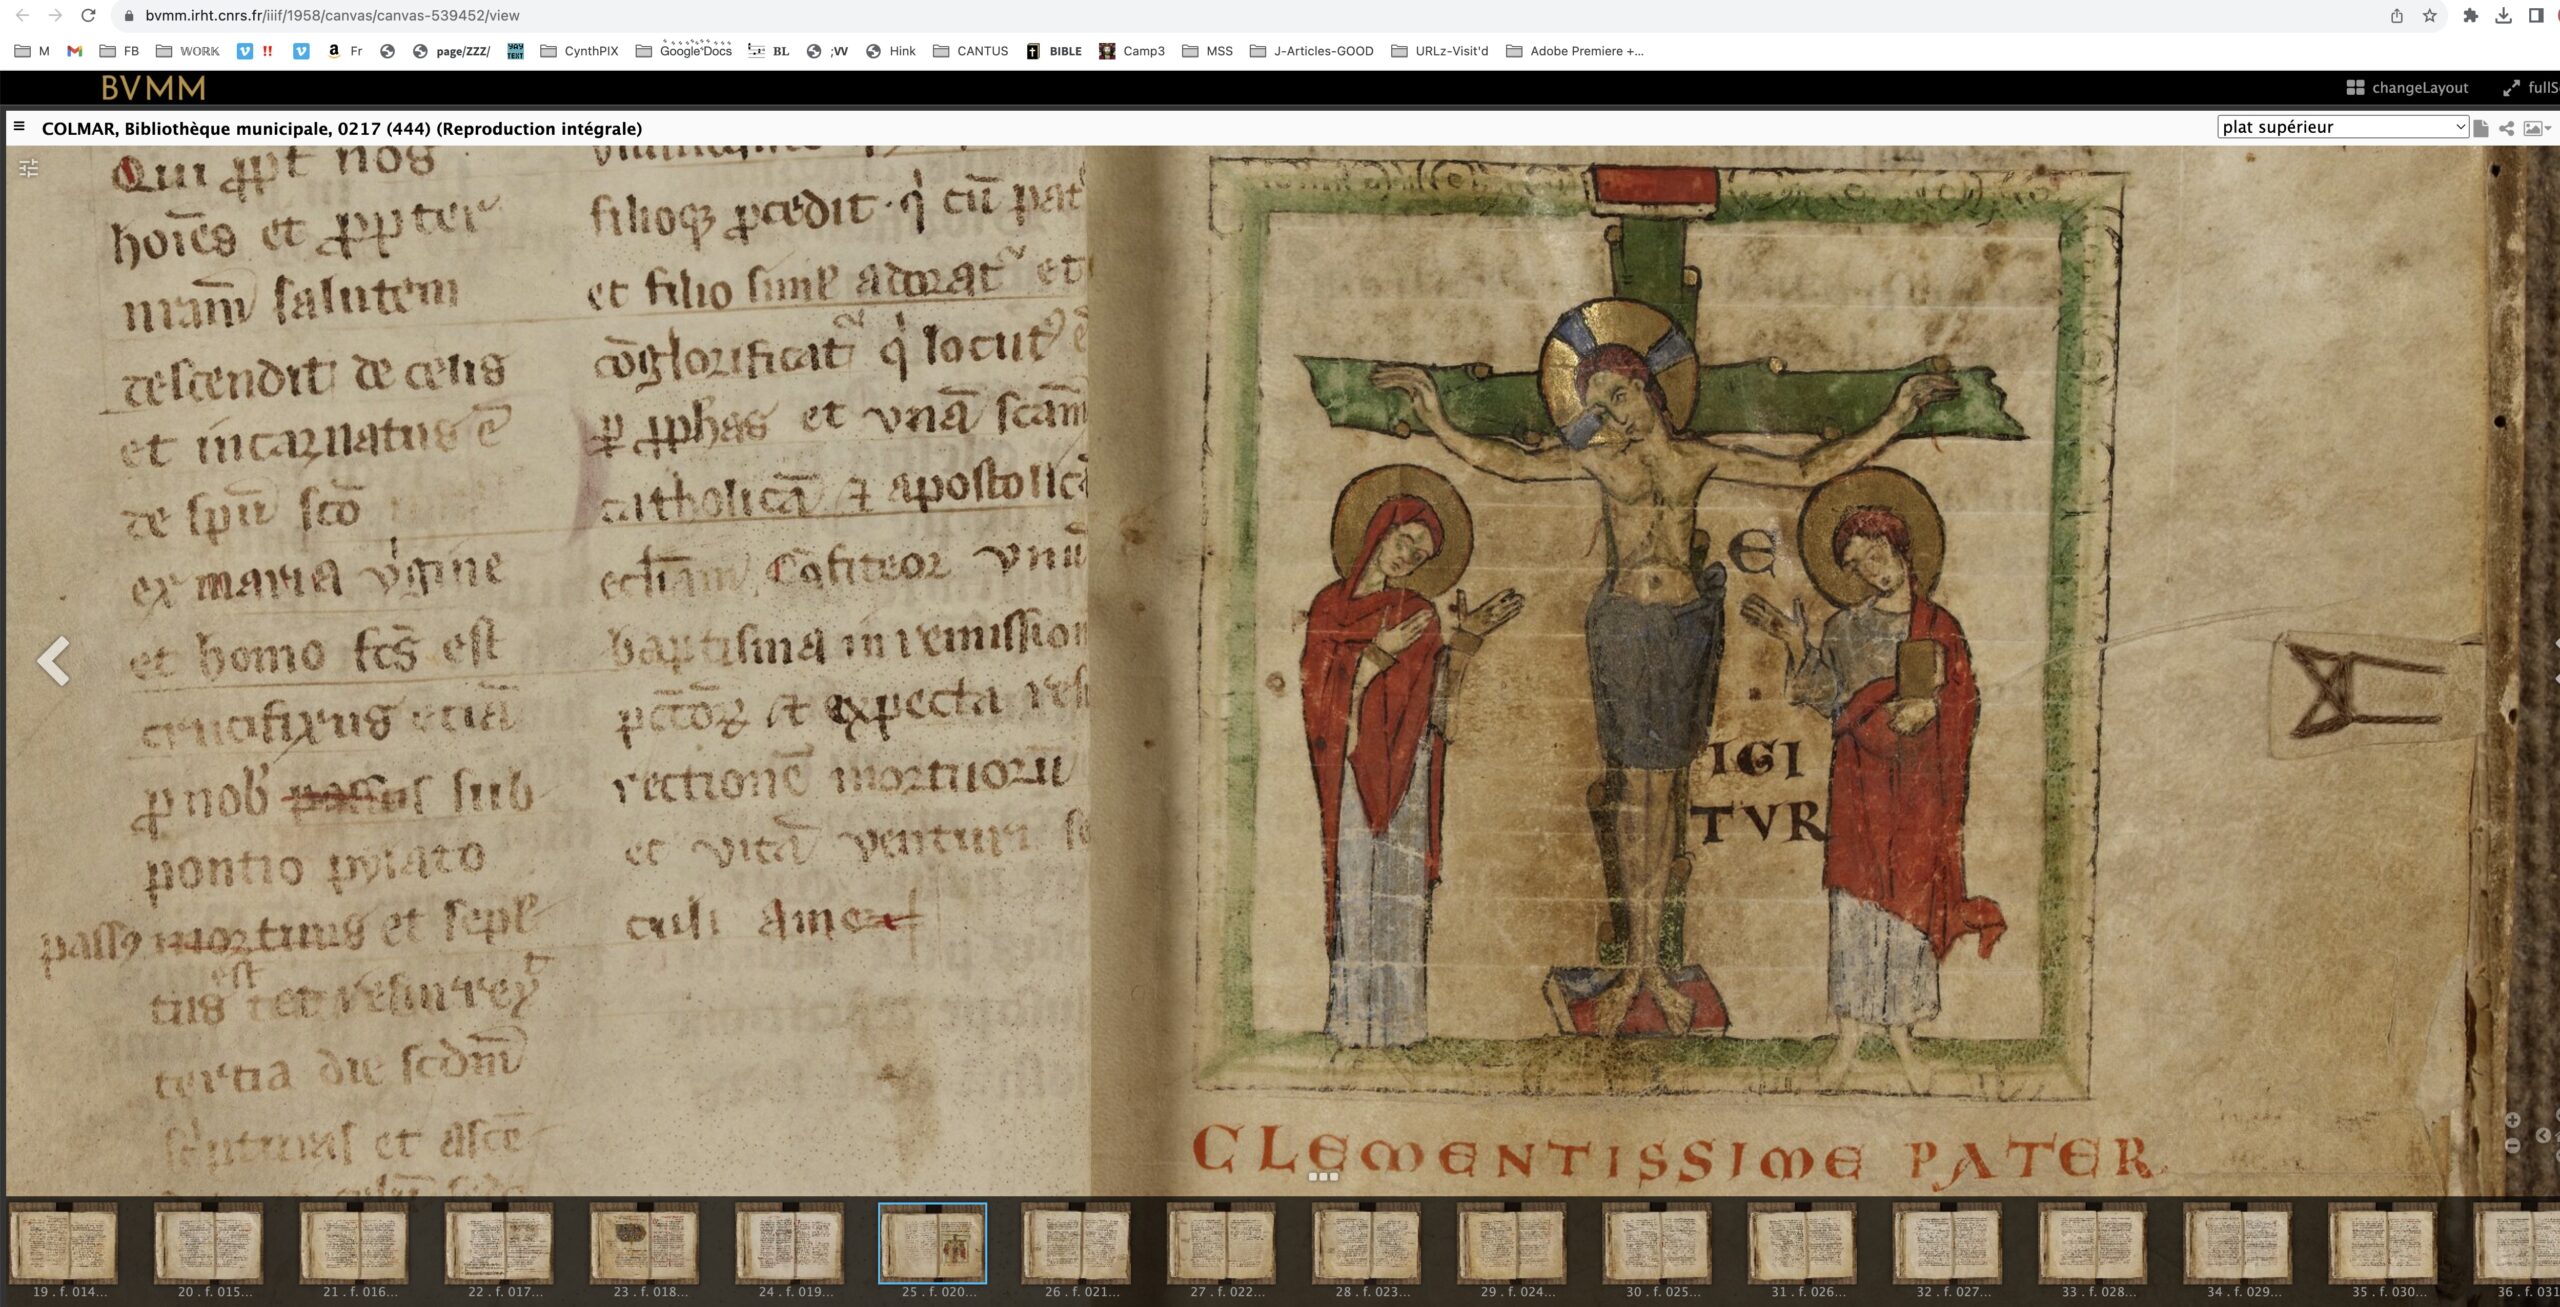Jump to thumbnail 27 f. 022
Image resolution: width=2560 pixels, height=1307 pixels.
click(1222, 1242)
